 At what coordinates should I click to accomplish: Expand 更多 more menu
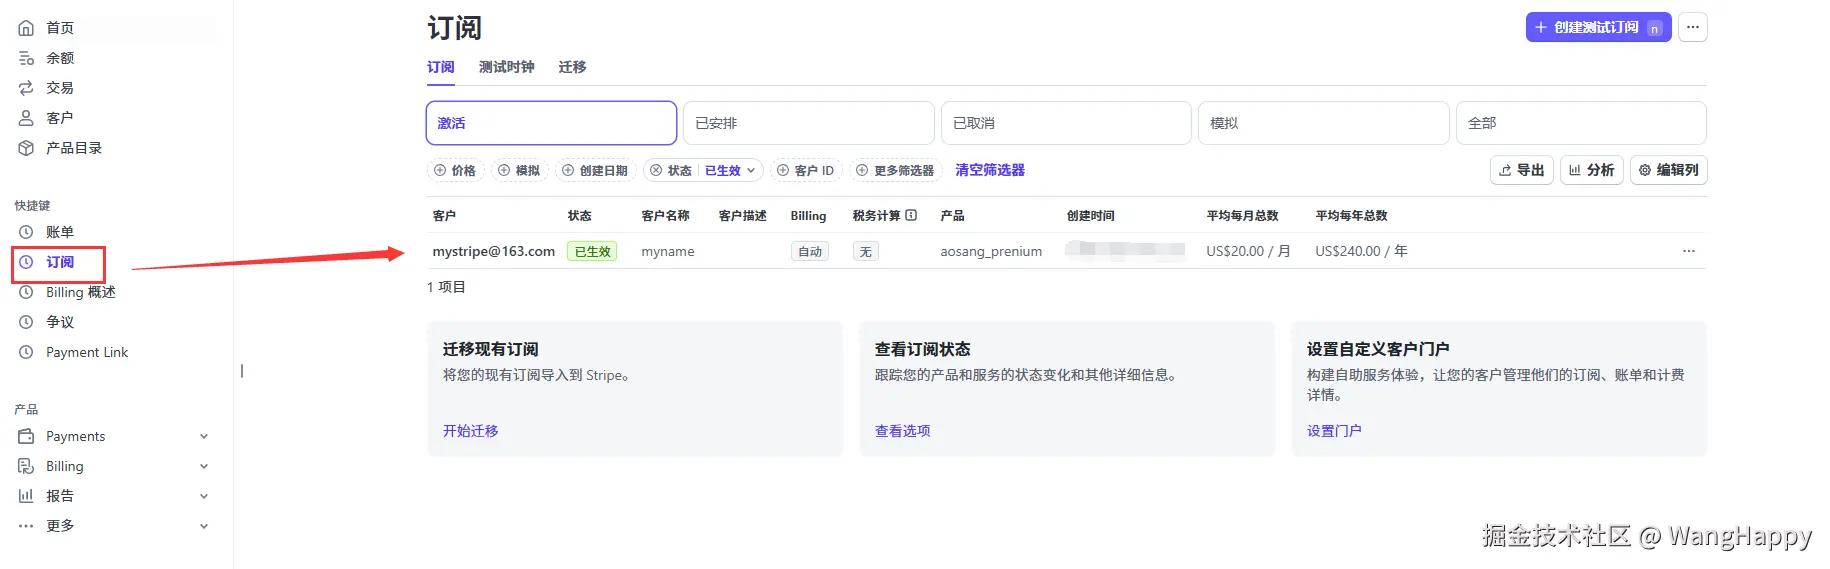click(x=113, y=526)
